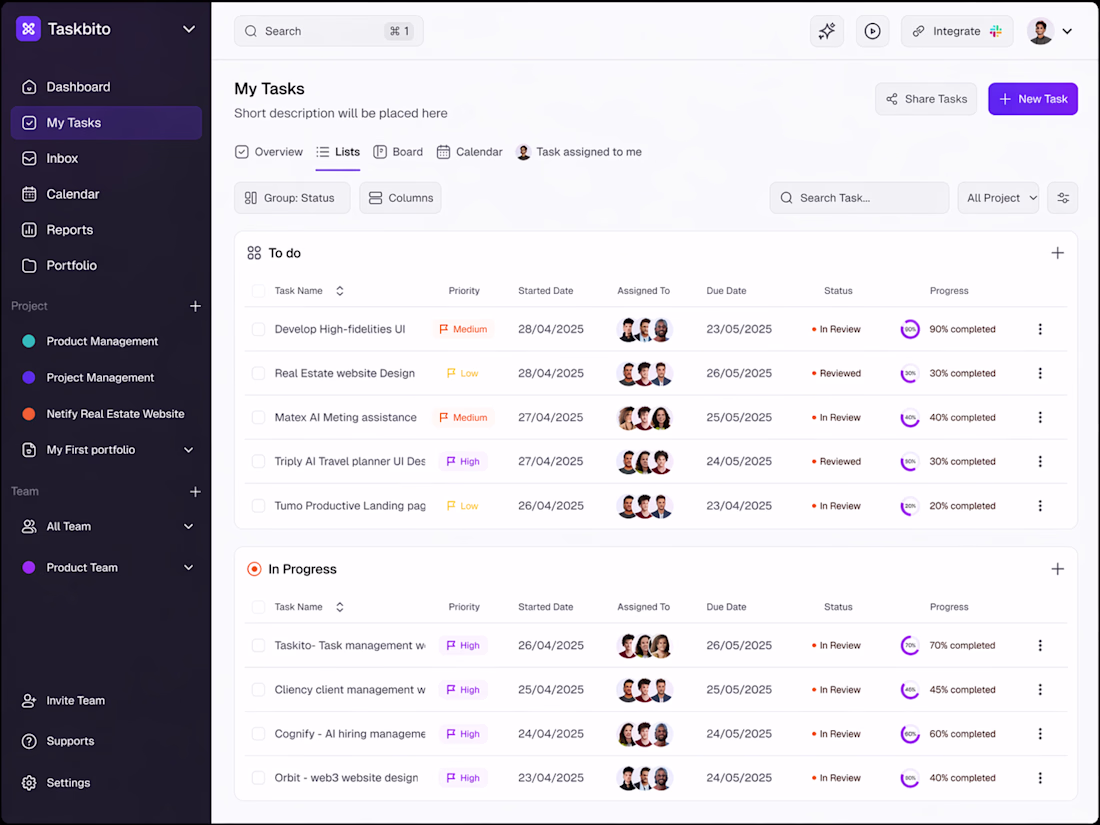Switch to the Calendar view tab
Screen dimensions: 1100x825
[469, 152]
